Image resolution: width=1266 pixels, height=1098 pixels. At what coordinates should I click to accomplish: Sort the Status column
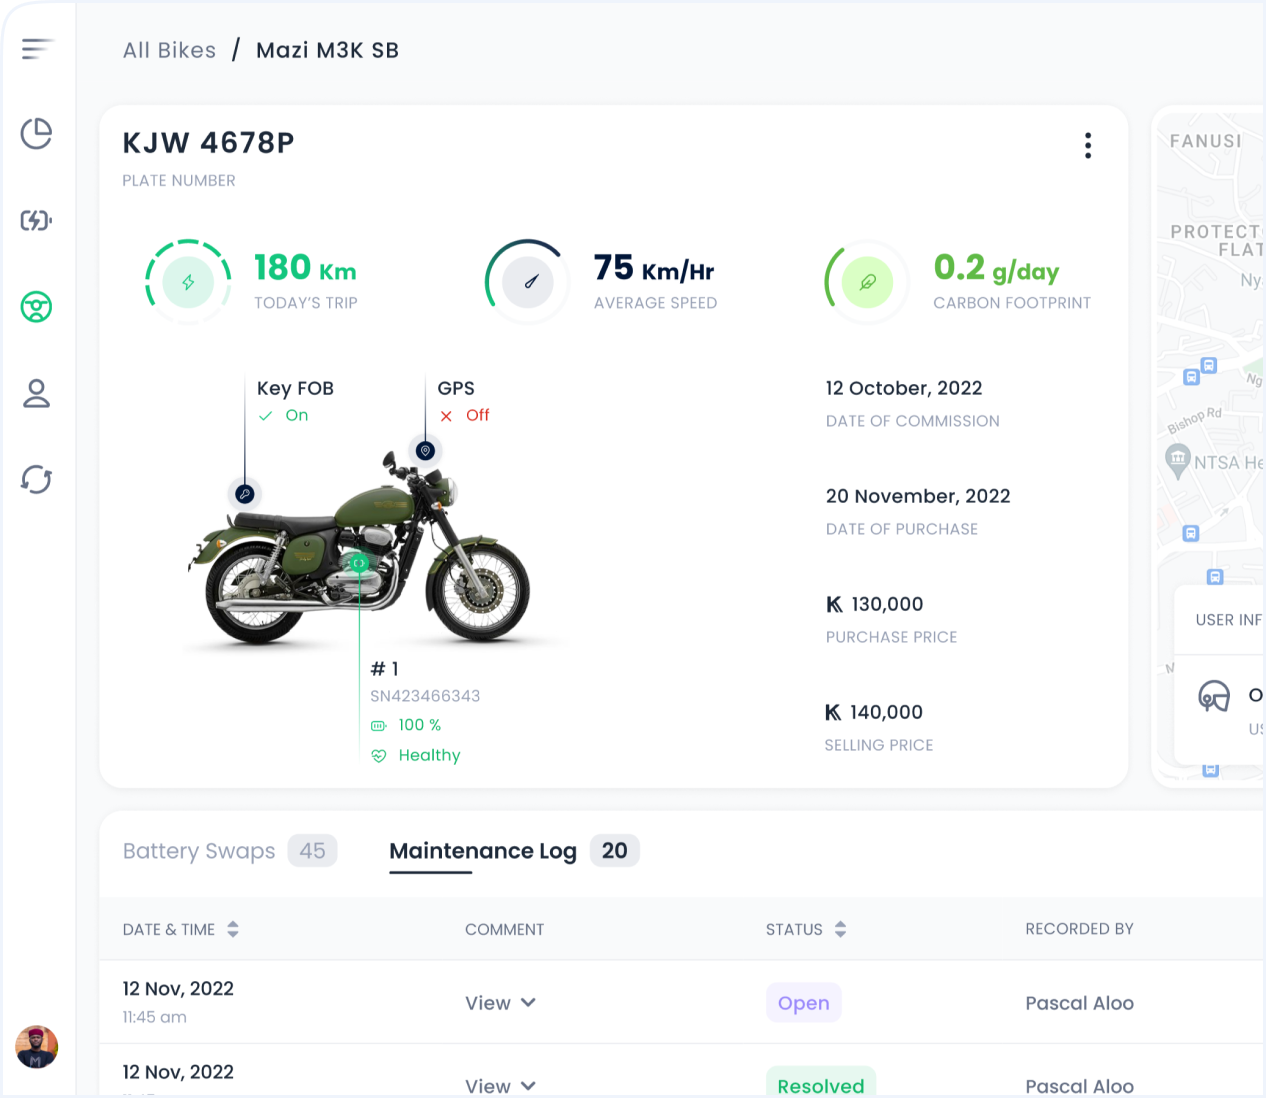840,929
